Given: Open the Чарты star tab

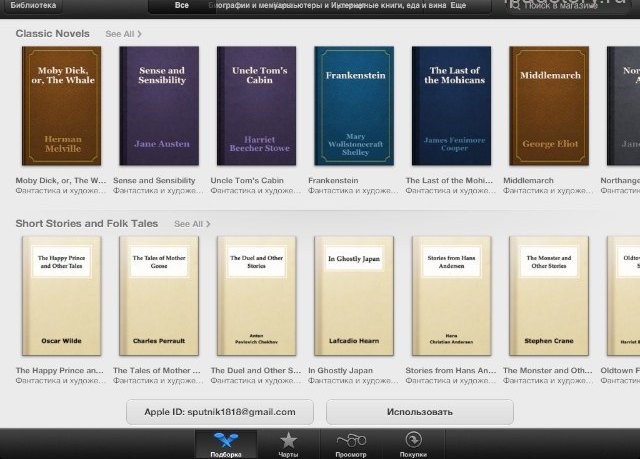Looking at the screenshot, I should tap(288, 444).
